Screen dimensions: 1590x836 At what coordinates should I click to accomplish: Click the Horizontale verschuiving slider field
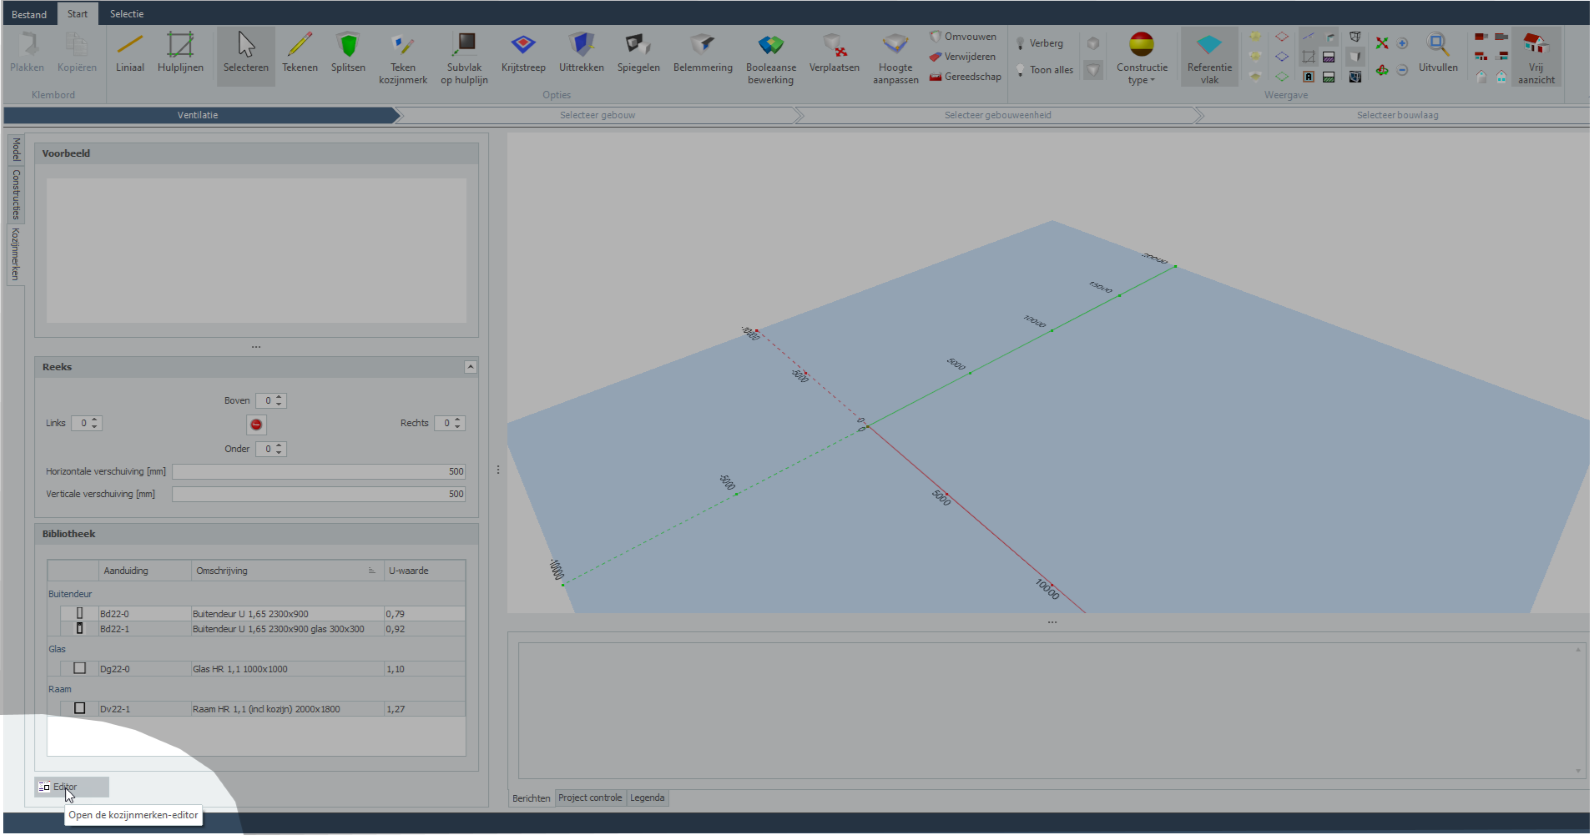click(x=319, y=472)
